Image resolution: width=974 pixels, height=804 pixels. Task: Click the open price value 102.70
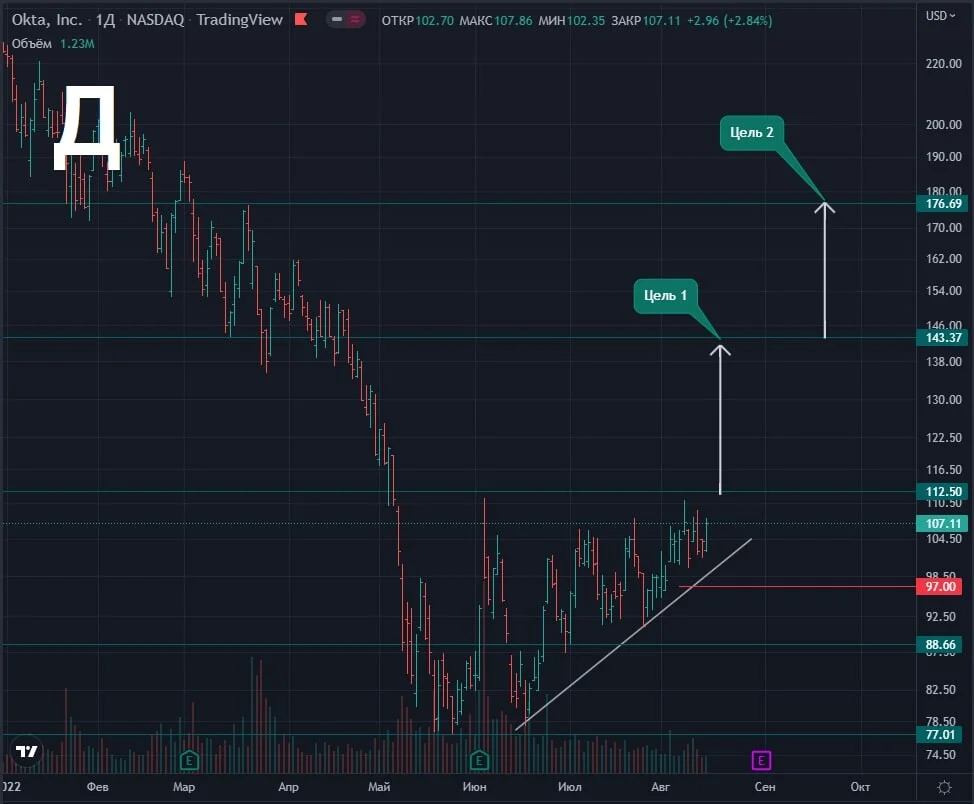(435, 21)
